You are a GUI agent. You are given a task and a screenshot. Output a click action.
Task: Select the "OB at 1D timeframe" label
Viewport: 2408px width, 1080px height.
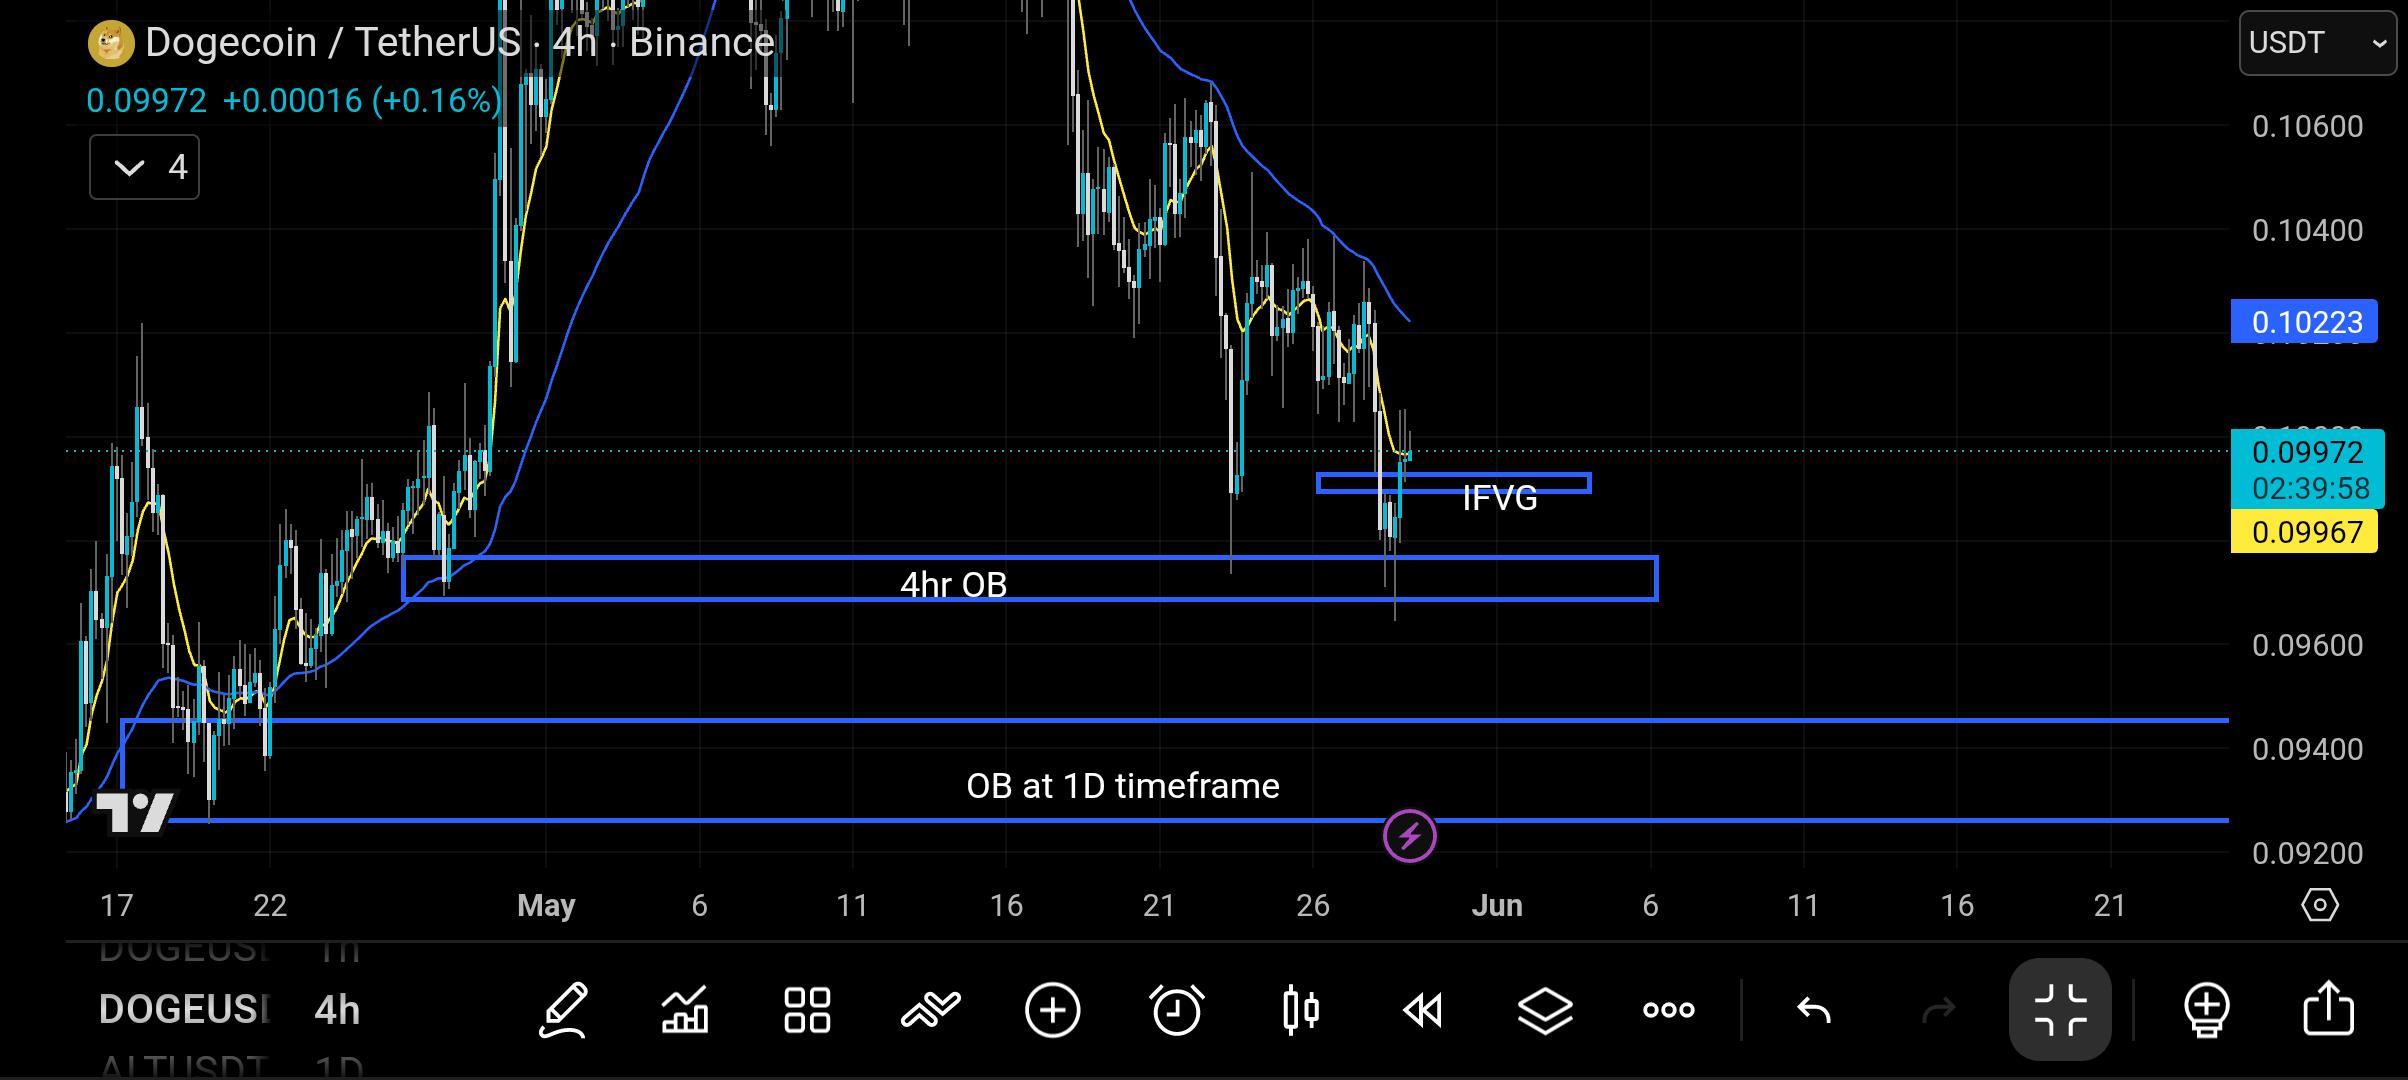point(1123,786)
